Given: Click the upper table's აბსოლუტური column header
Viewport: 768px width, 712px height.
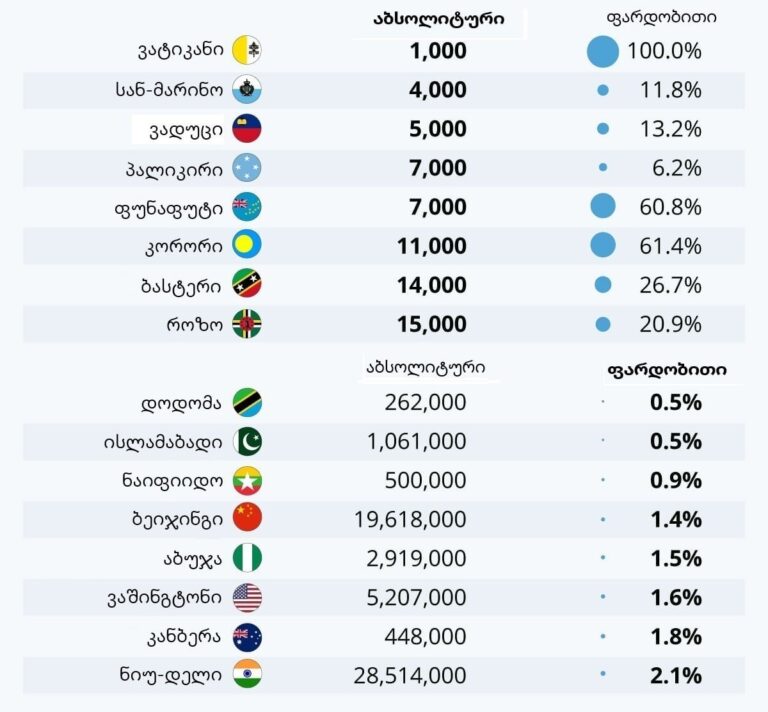Looking at the screenshot, I should pos(437,19).
